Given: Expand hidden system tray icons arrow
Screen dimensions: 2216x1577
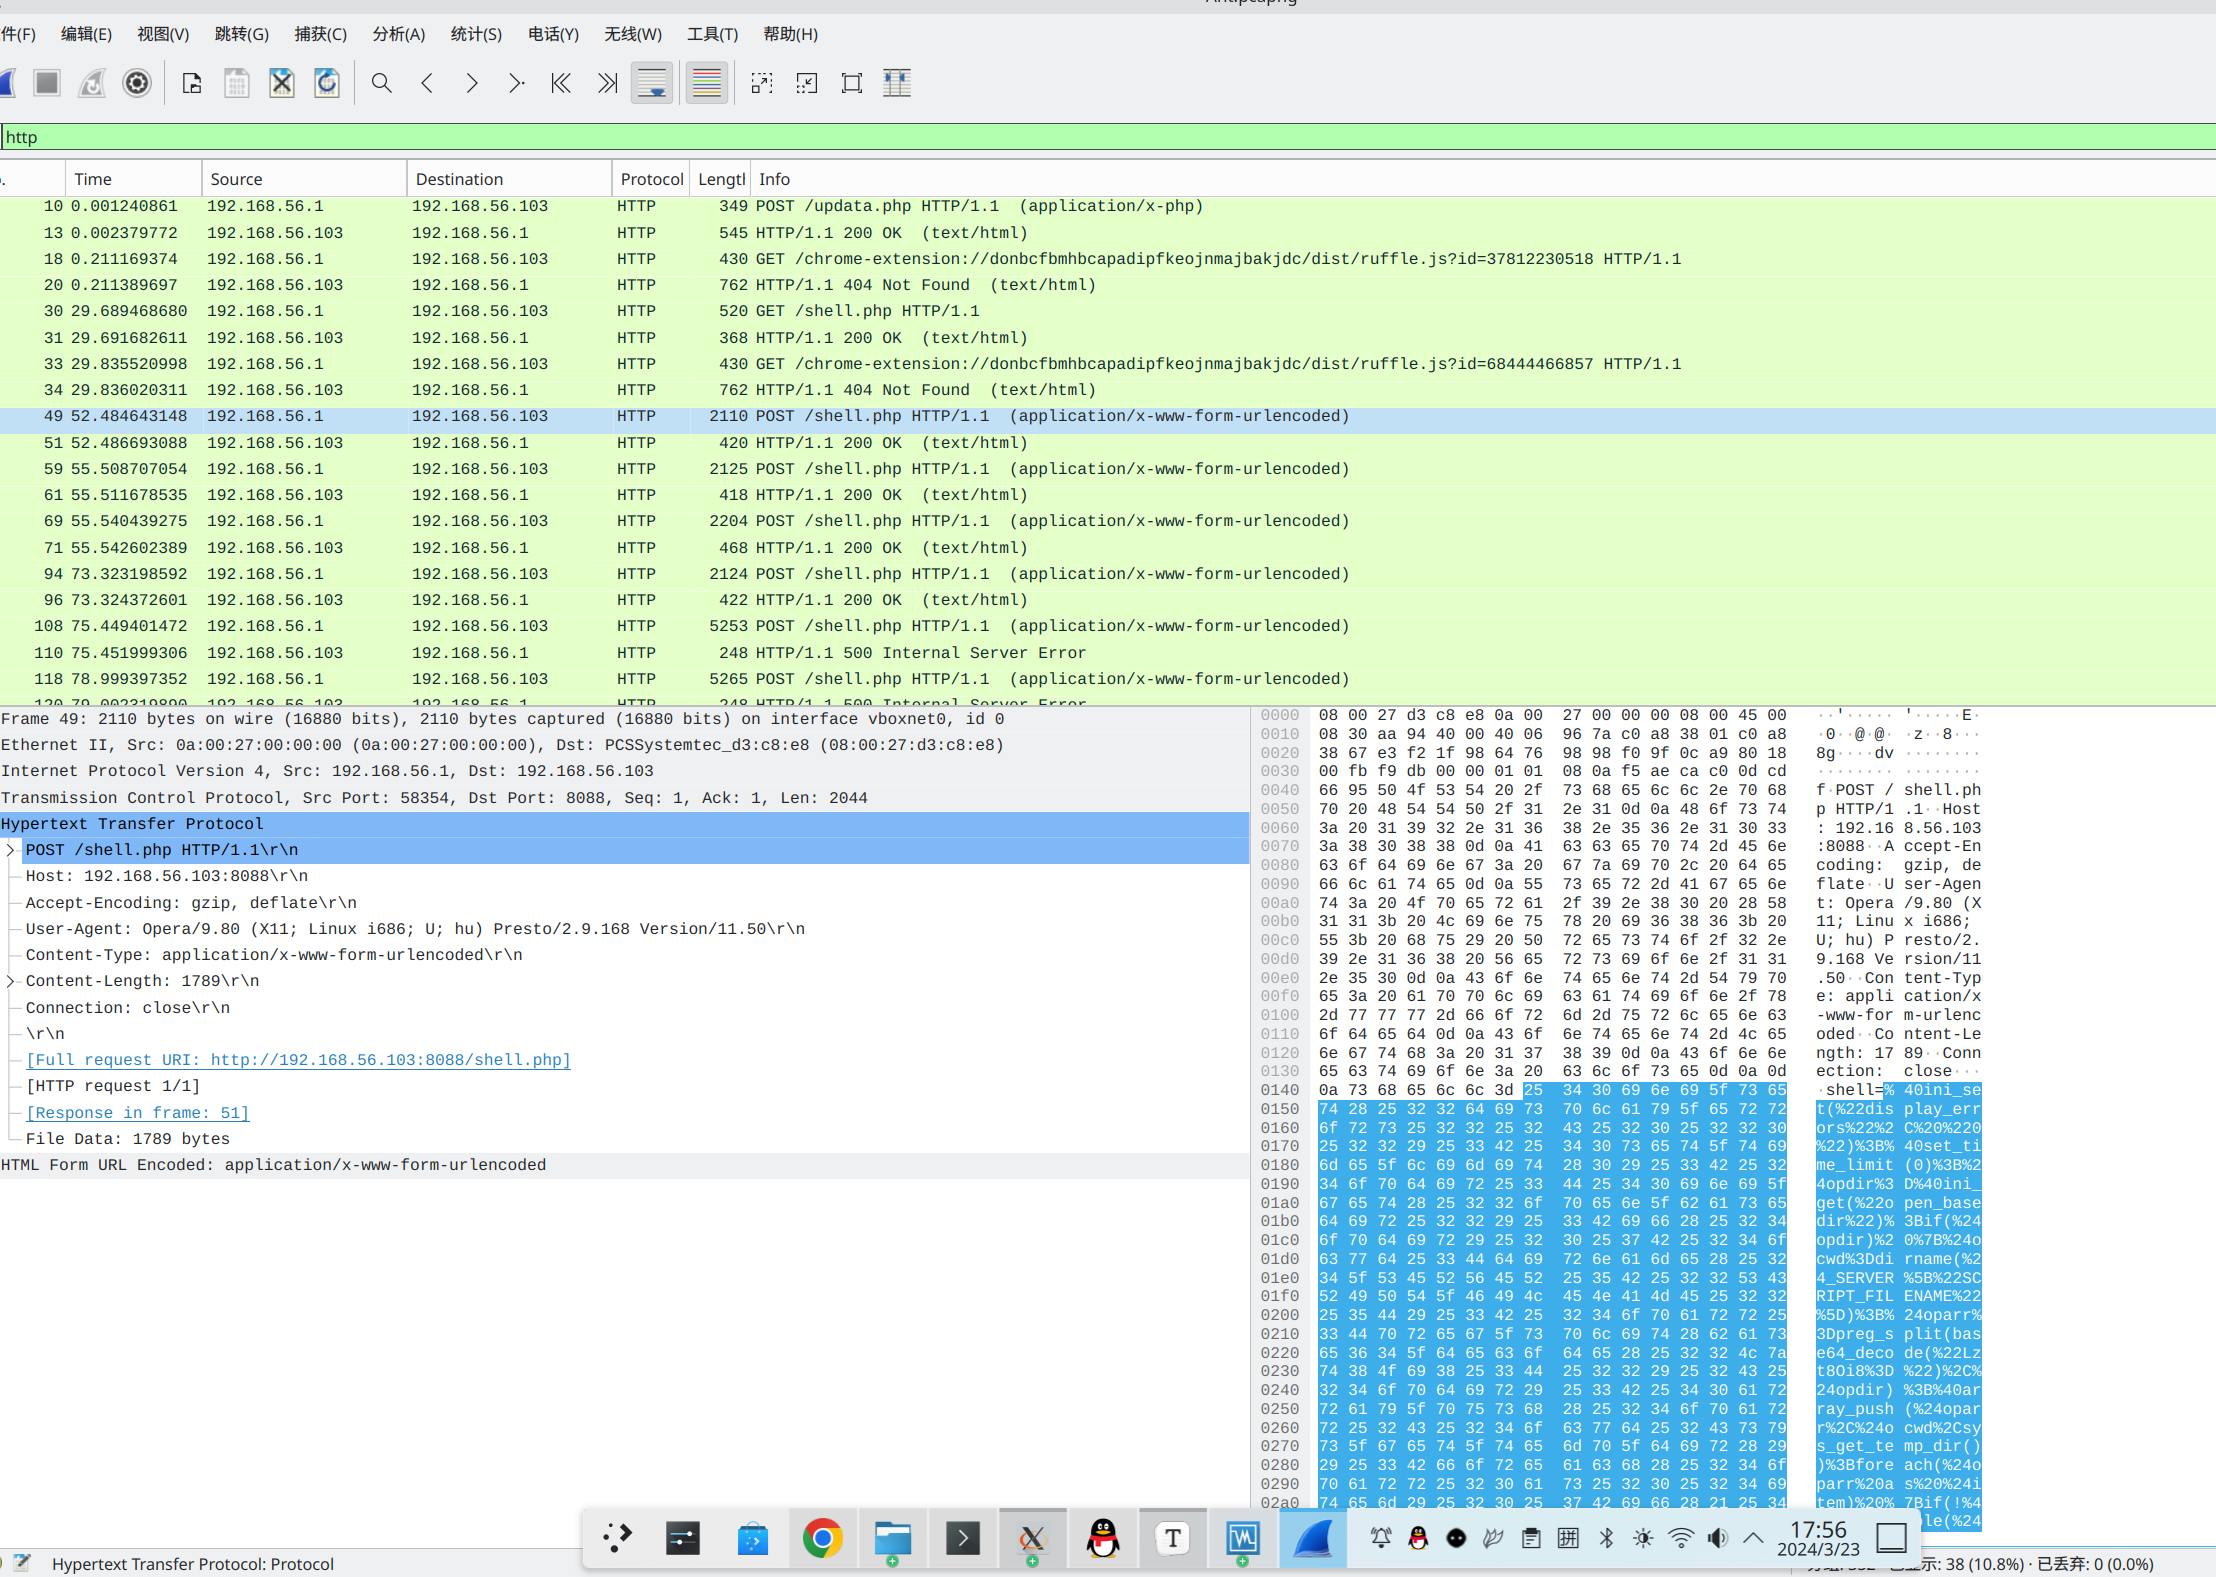Looking at the screenshot, I should [x=1753, y=1538].
